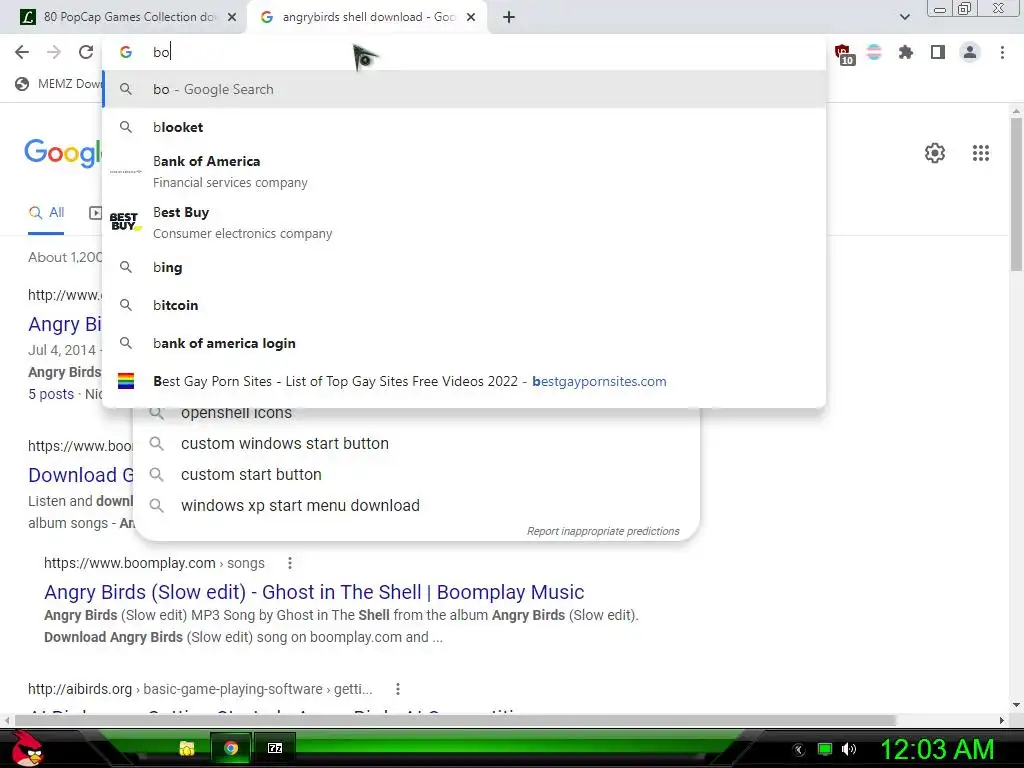
Task: Click the scroll right arrow at page bottom
Action: click(x=1002, y=720)
